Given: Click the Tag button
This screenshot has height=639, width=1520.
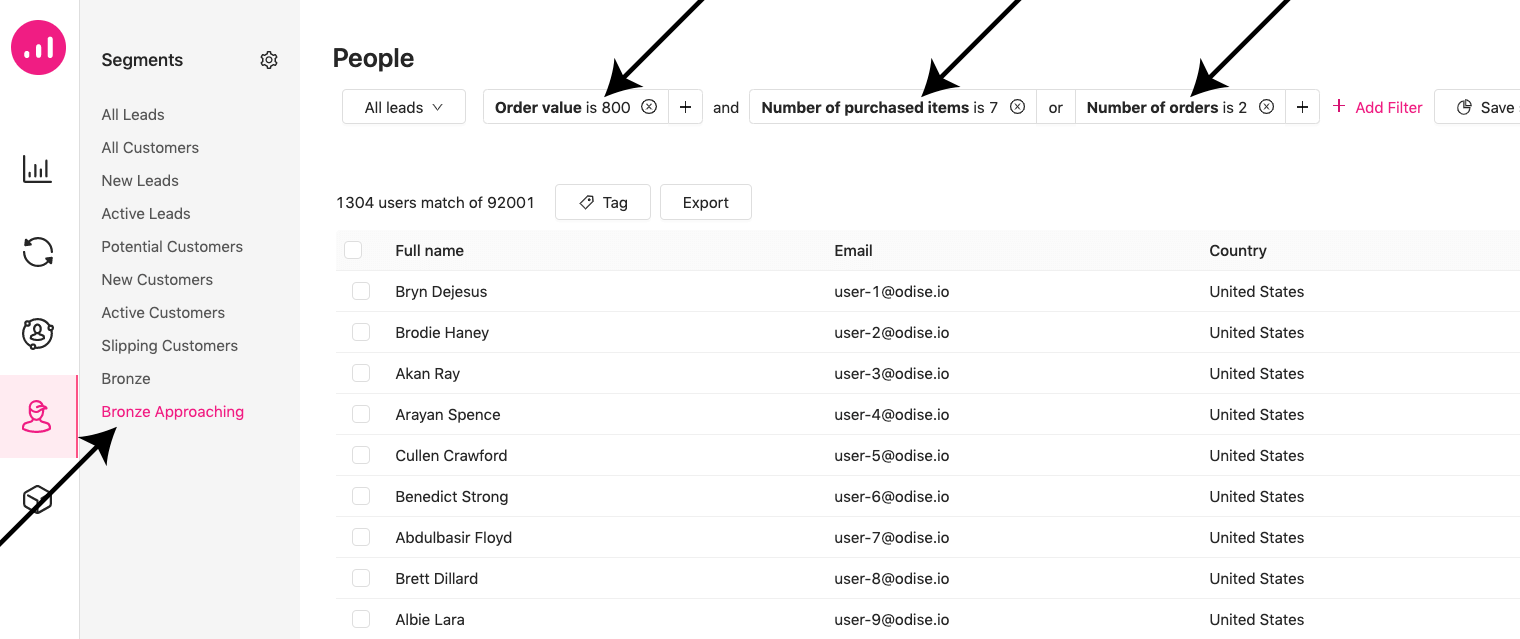Looking at the screenshot, I should [x=603, y=202].
